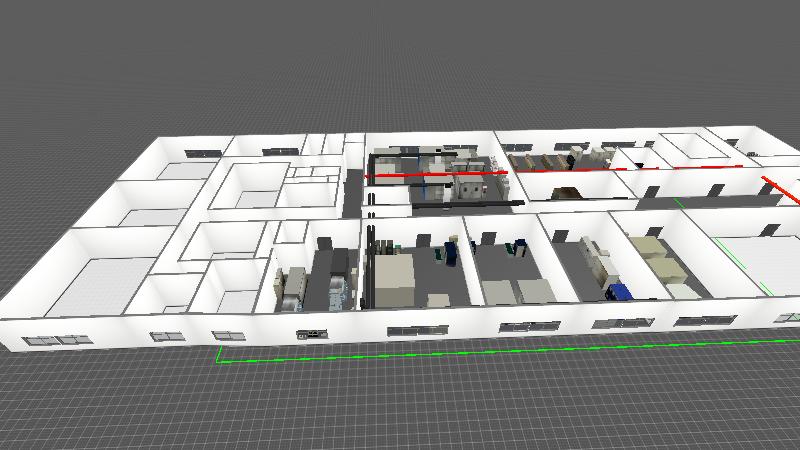Click the dark corridor floor beside the equipment room
The width and height of the screenshot is (800, 450).
(352, 190)
